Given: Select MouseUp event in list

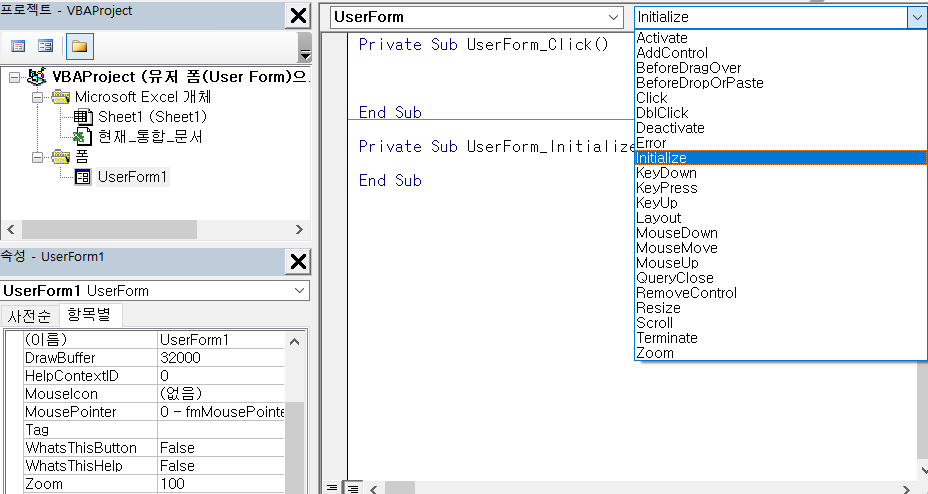Looking at the screenshot, I should 780,263.
